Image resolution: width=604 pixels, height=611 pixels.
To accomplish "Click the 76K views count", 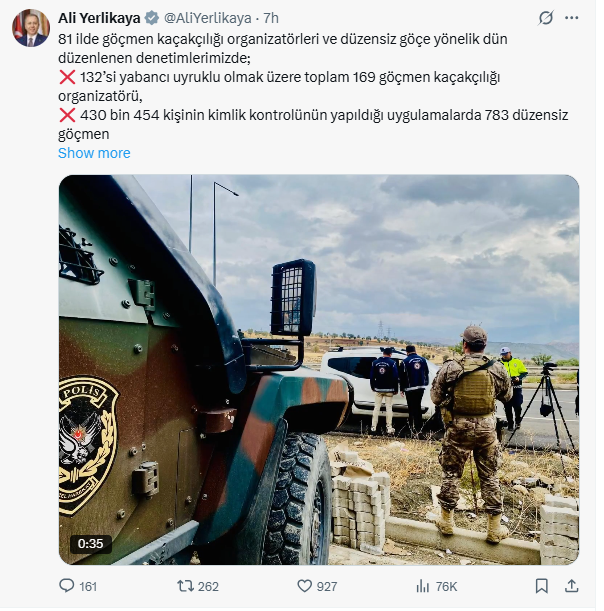I will (x=446, y=586).
